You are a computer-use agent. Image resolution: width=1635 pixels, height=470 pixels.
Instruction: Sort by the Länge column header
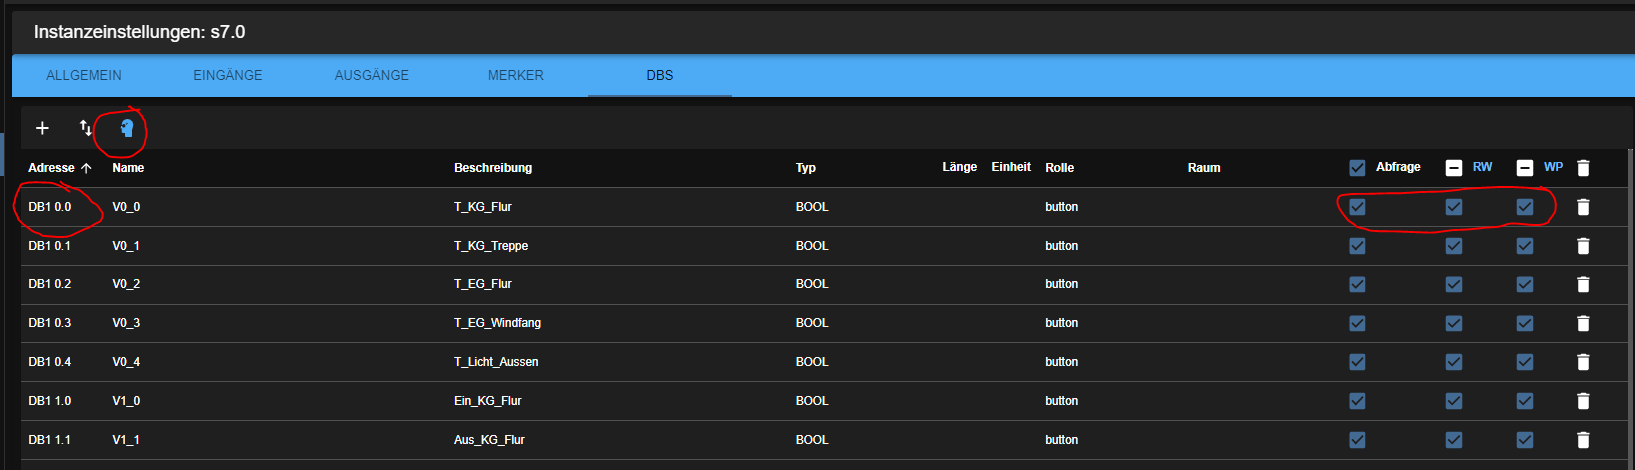click(x=959, y=167)
